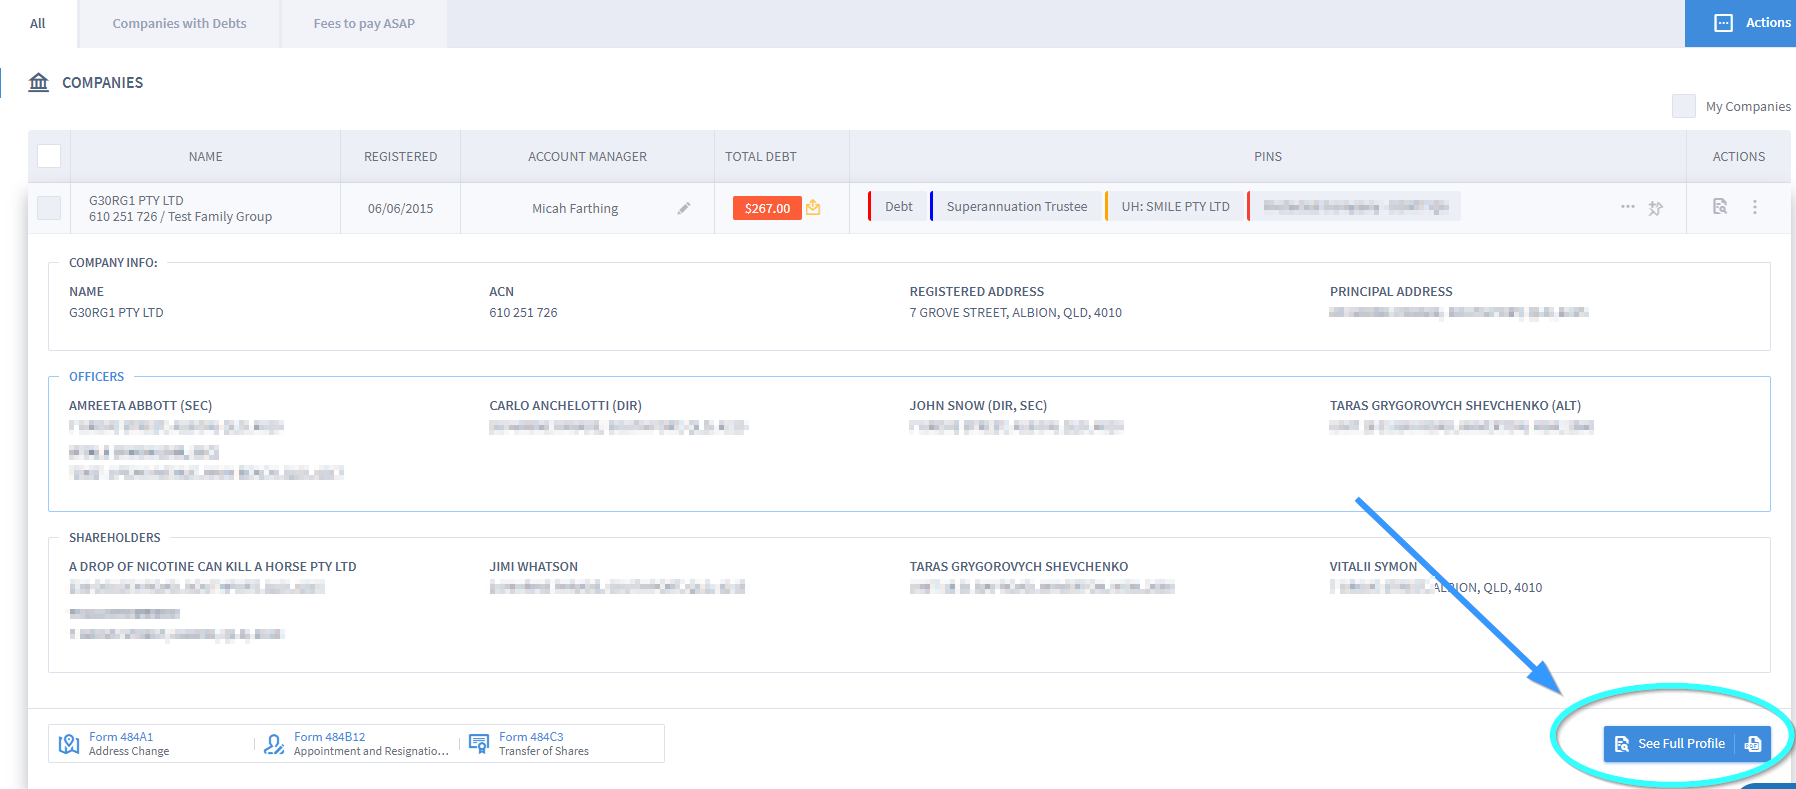The height and width of the screenshot is (789, 1796).
Task: Open Form 484C3 Transfer of Shares
Action: pyautogui.click(x=543, y=744)
